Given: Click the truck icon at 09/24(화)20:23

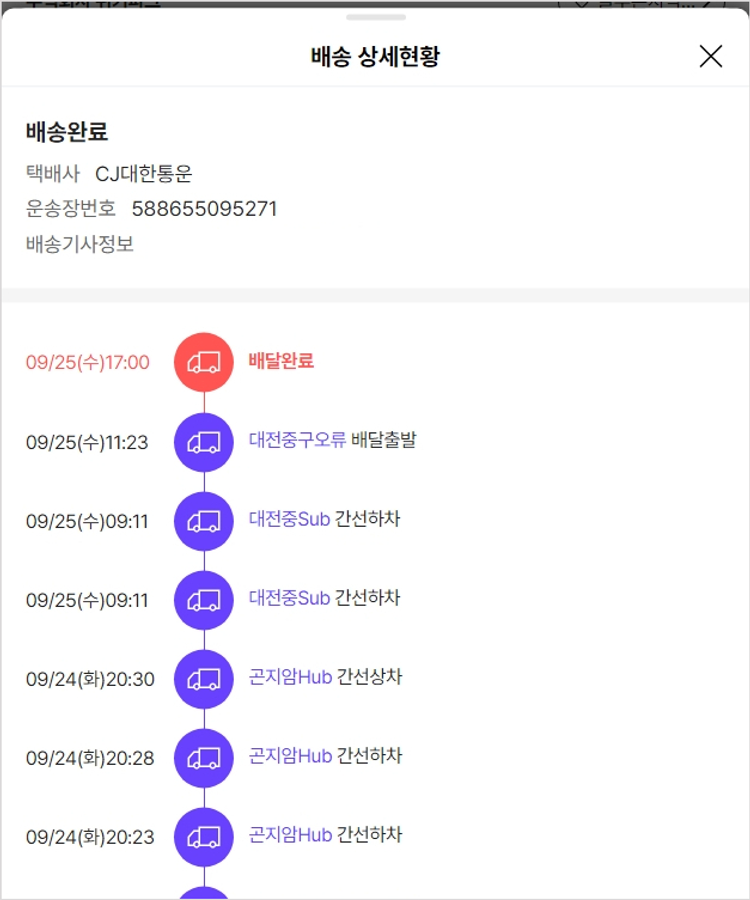Looking at the screenshot, I should (x=204, y=837).
